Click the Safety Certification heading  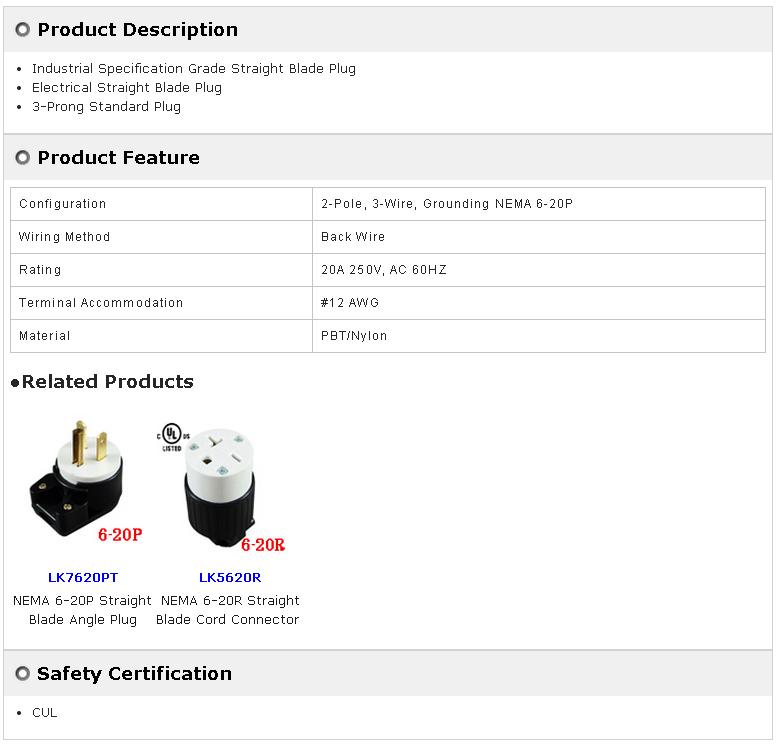[x=134, y=674]
